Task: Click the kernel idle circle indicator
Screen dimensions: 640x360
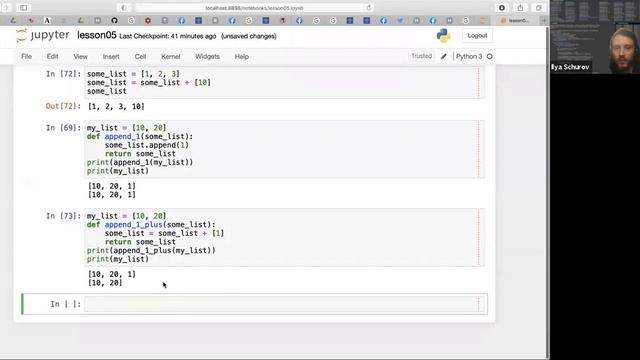Action: point(489,56)
